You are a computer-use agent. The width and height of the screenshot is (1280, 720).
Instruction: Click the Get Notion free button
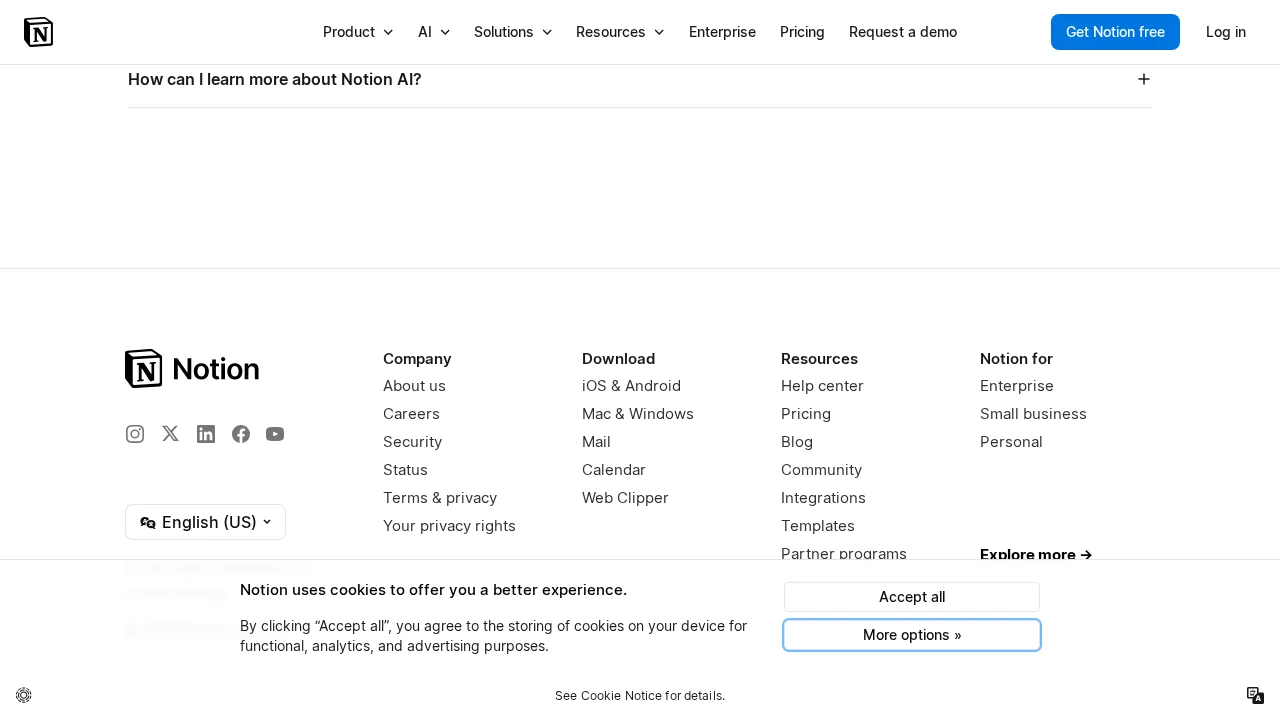pos(1115,32)
